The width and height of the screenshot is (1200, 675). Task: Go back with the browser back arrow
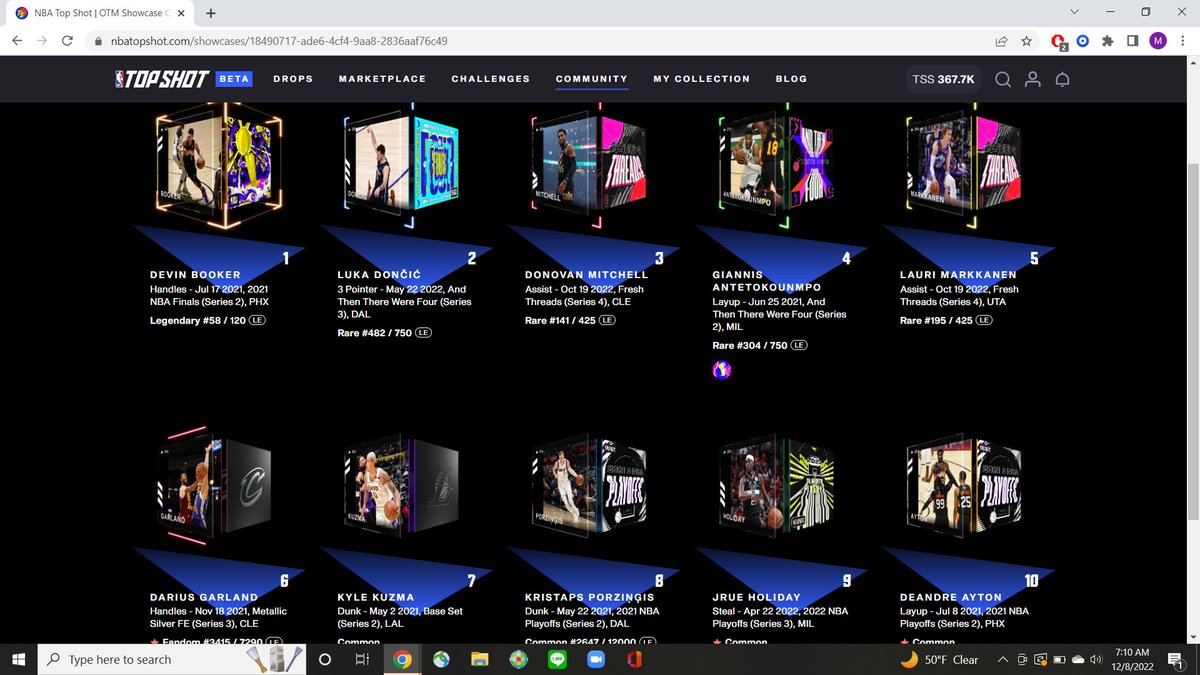pyautogui.click(x=16, y=41)
